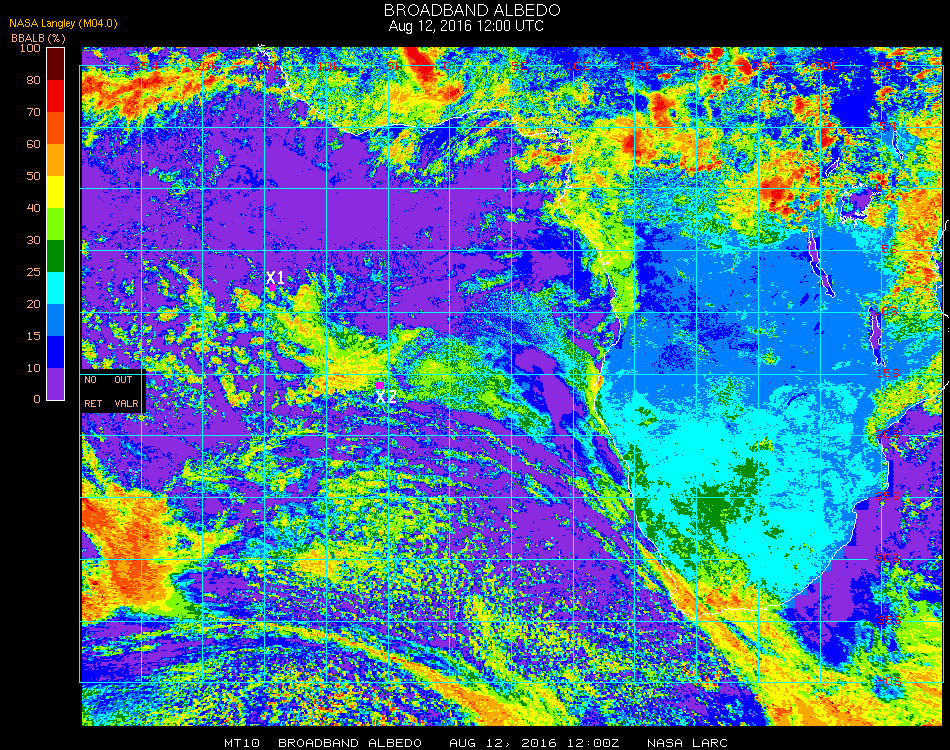Viewport: 950px width, 750px height.
Task: Click the 'Aug 12, 2016 12:00 UTC' date text
Action: 466,26
